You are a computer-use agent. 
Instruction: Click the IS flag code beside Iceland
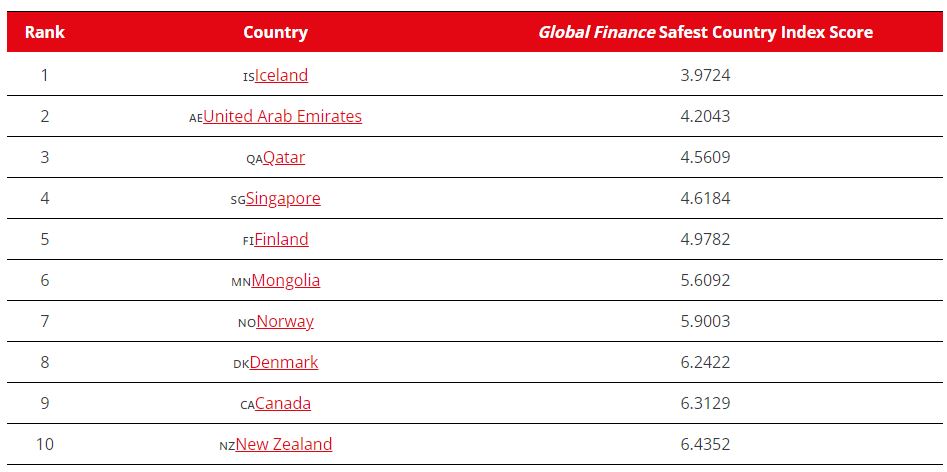(x=248, y=77)
